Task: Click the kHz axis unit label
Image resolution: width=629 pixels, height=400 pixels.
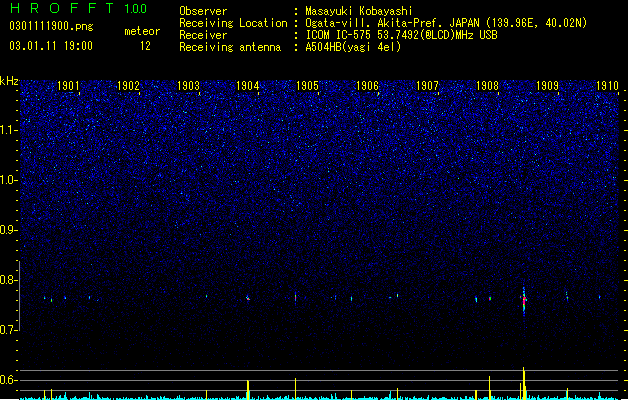Action: [x=9, y=81]
